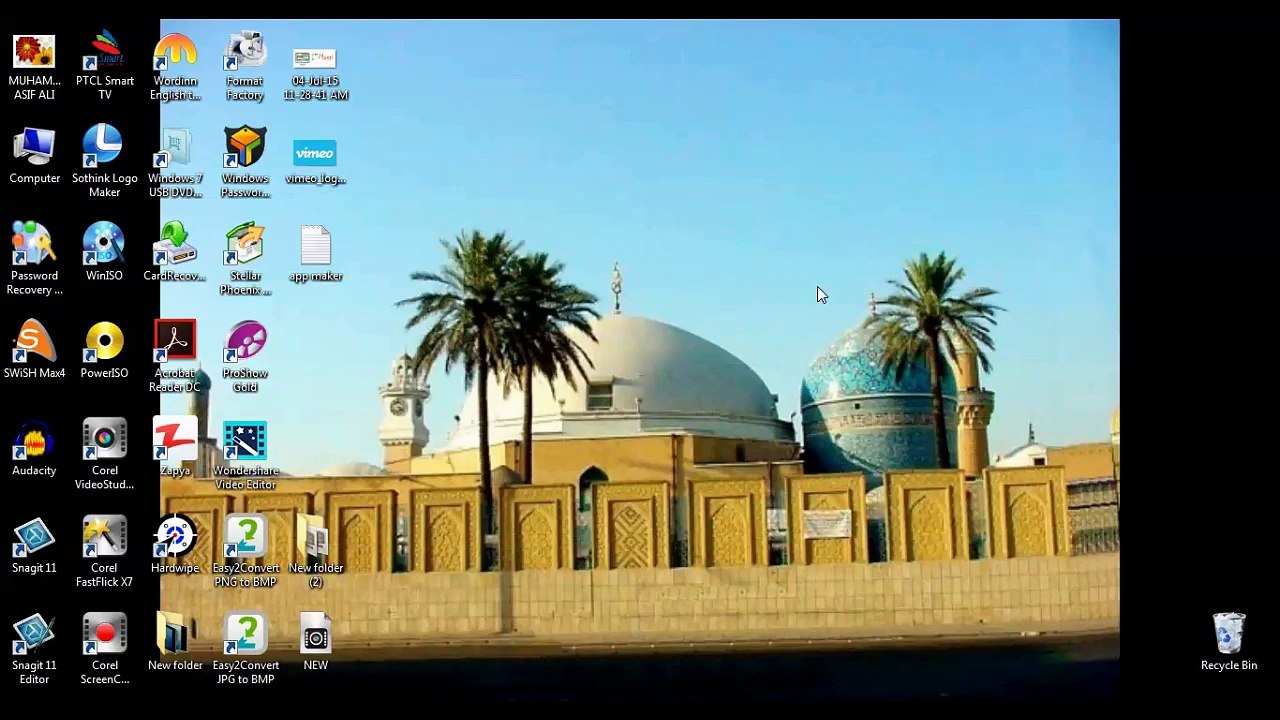Open Windows 7 USB DVD tool shortcut

175,162
